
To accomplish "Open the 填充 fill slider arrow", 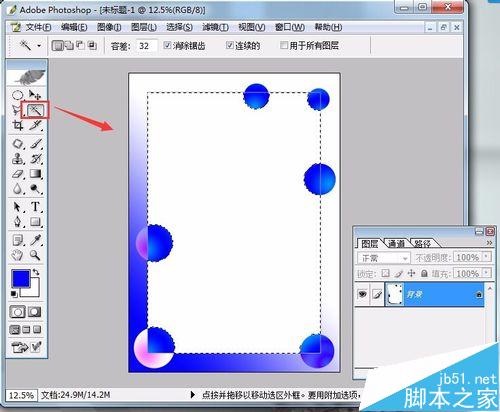I will (x=487, y=273).
